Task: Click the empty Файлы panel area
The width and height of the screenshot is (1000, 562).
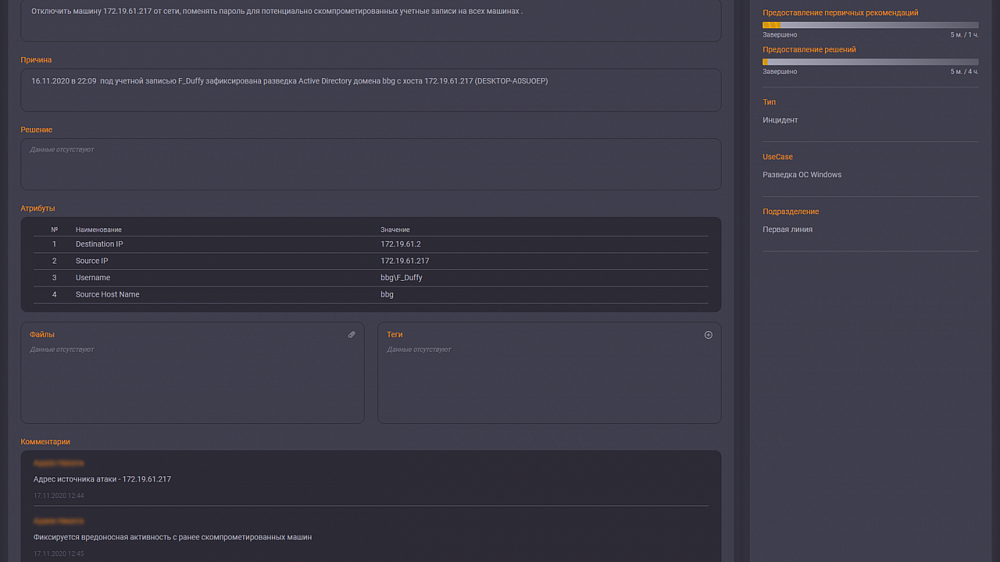Action: pos(192,385)
